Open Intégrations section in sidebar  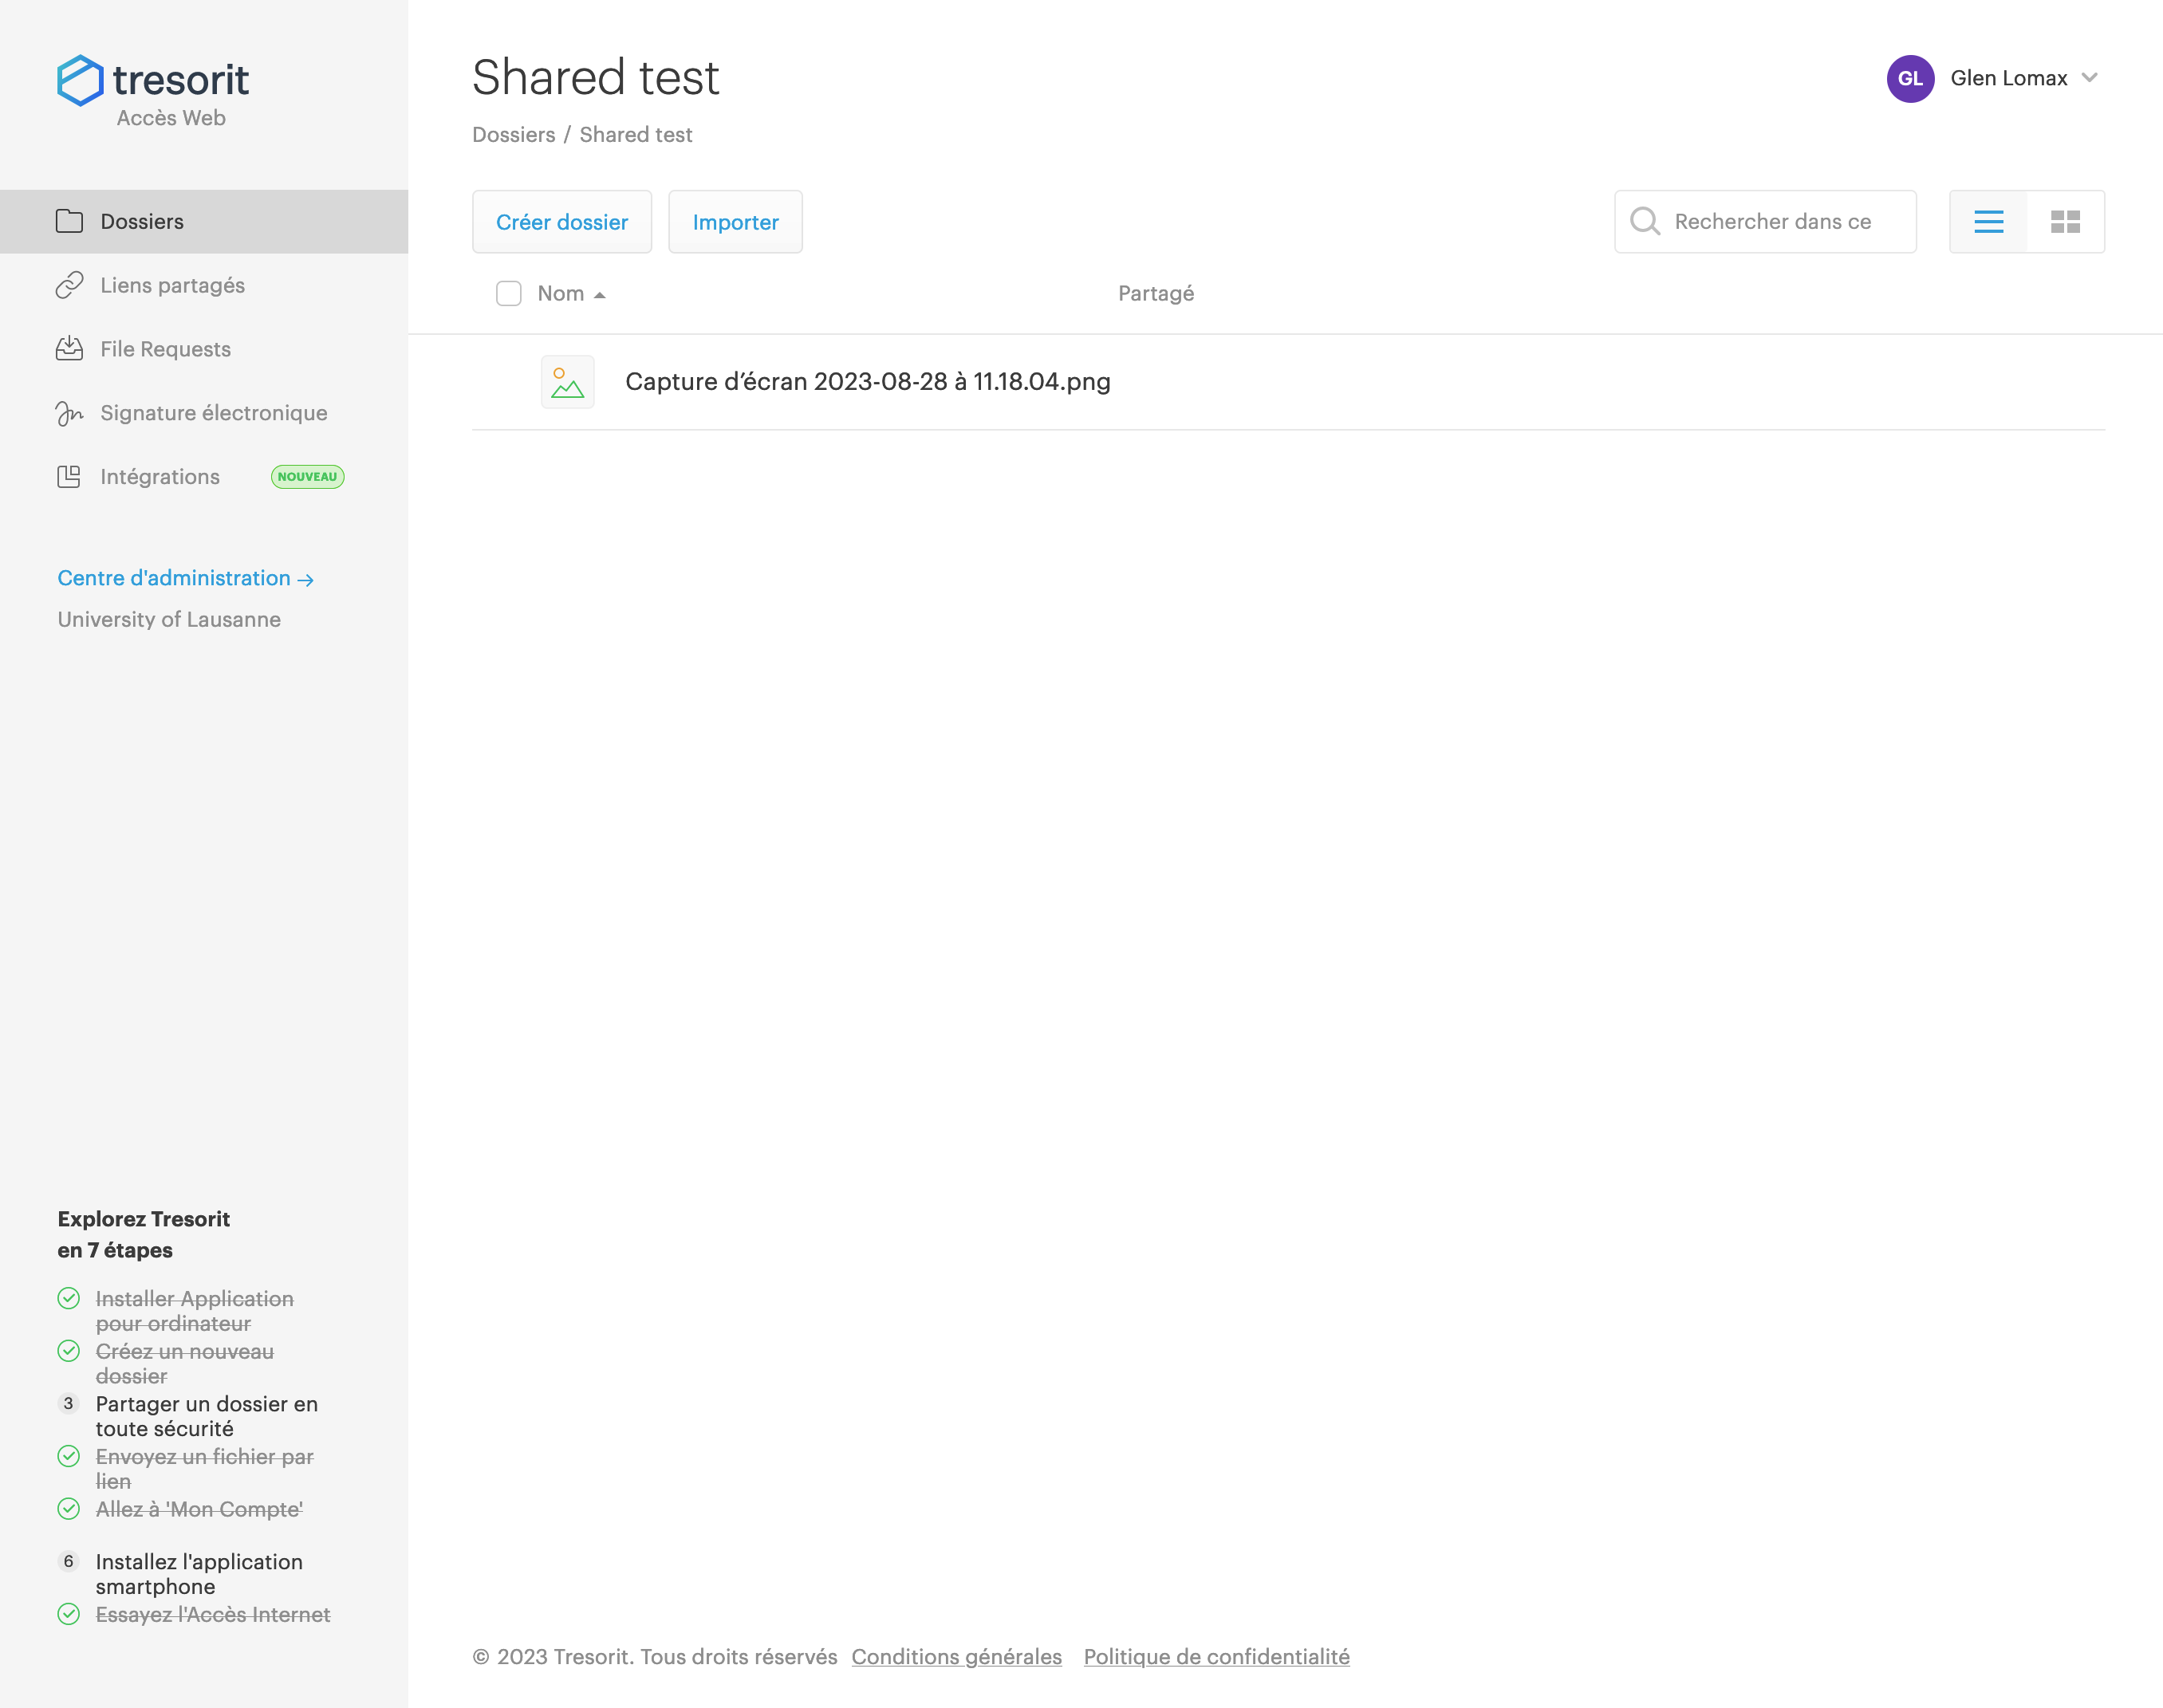click(x=160, y=477)
